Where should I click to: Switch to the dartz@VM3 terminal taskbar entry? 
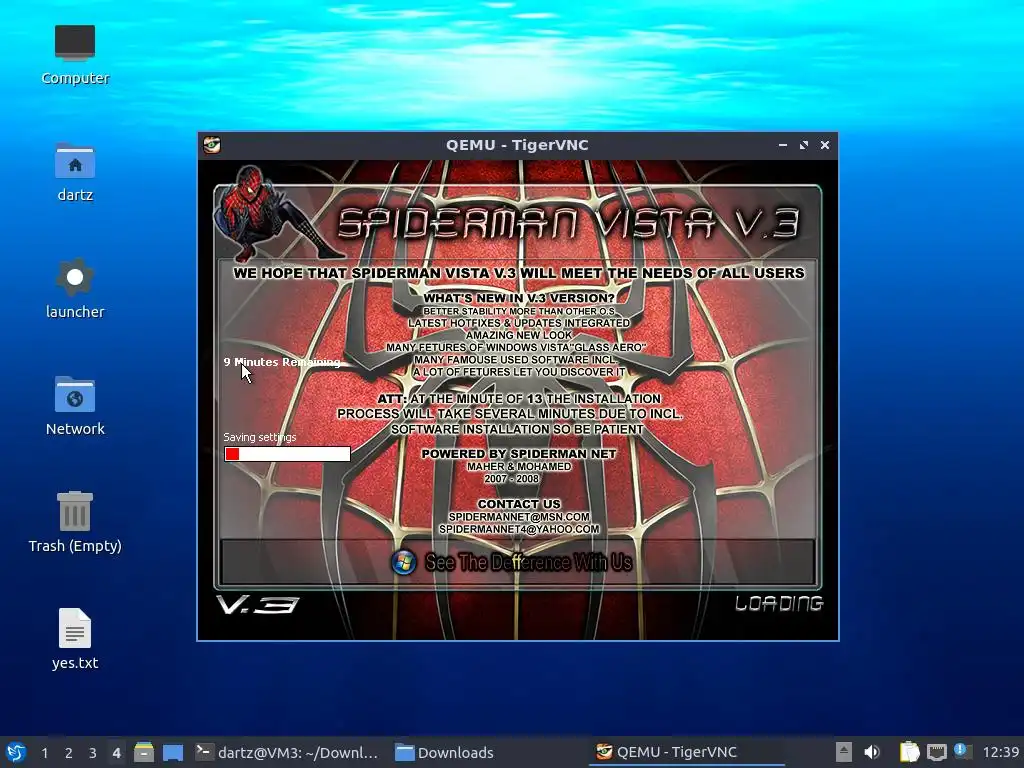click(287, 752)
